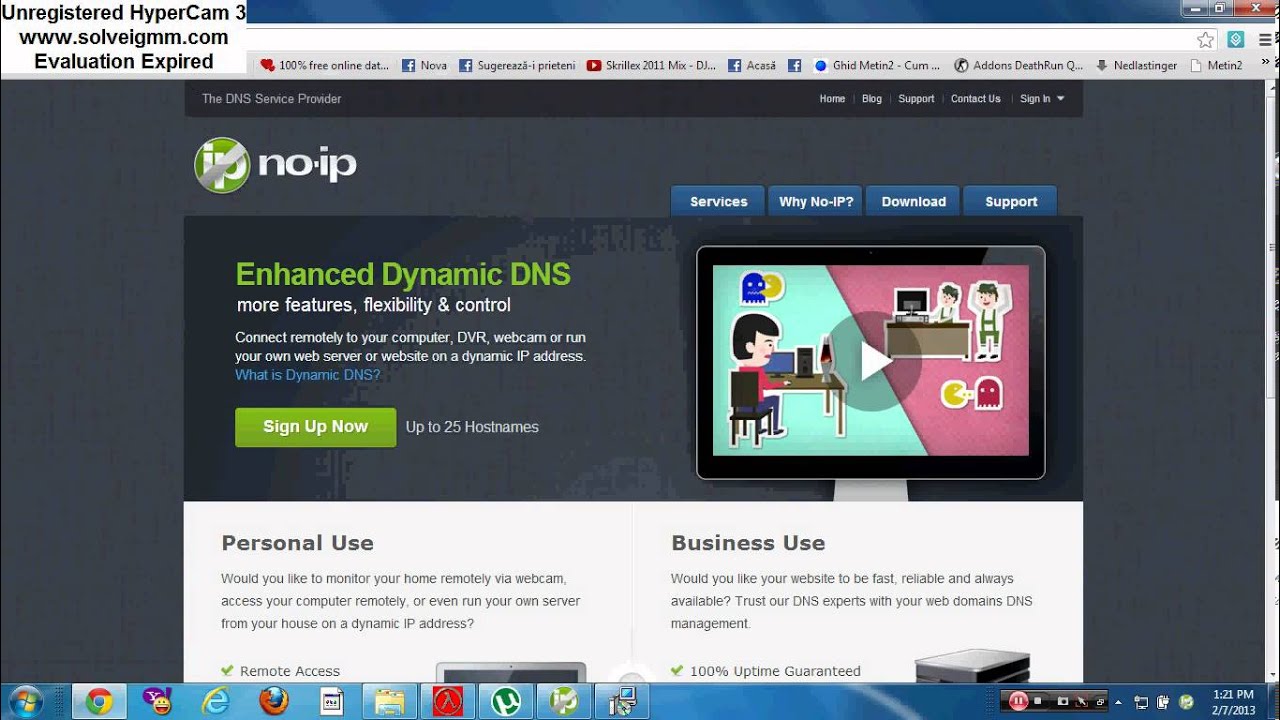The image size is (1280, 720).
Task: Click the teal shield extension icon
Action: point(1236,40)
